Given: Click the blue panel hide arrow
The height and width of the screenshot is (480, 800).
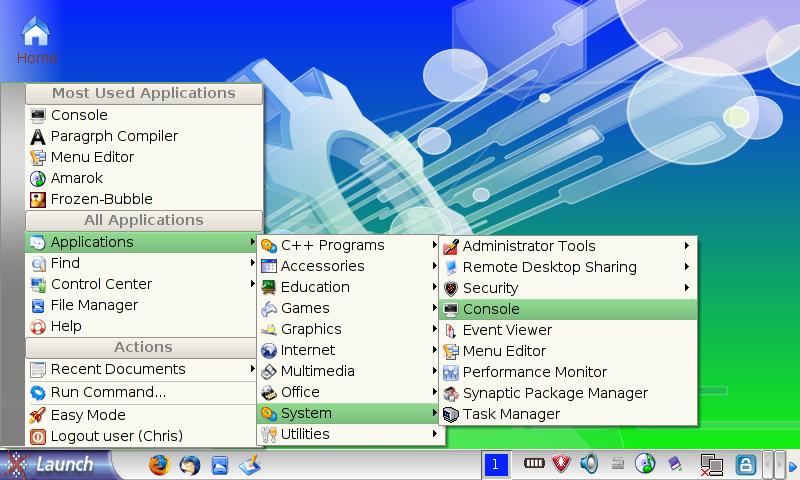Looking at the screenshot, I should click(792, 466).
